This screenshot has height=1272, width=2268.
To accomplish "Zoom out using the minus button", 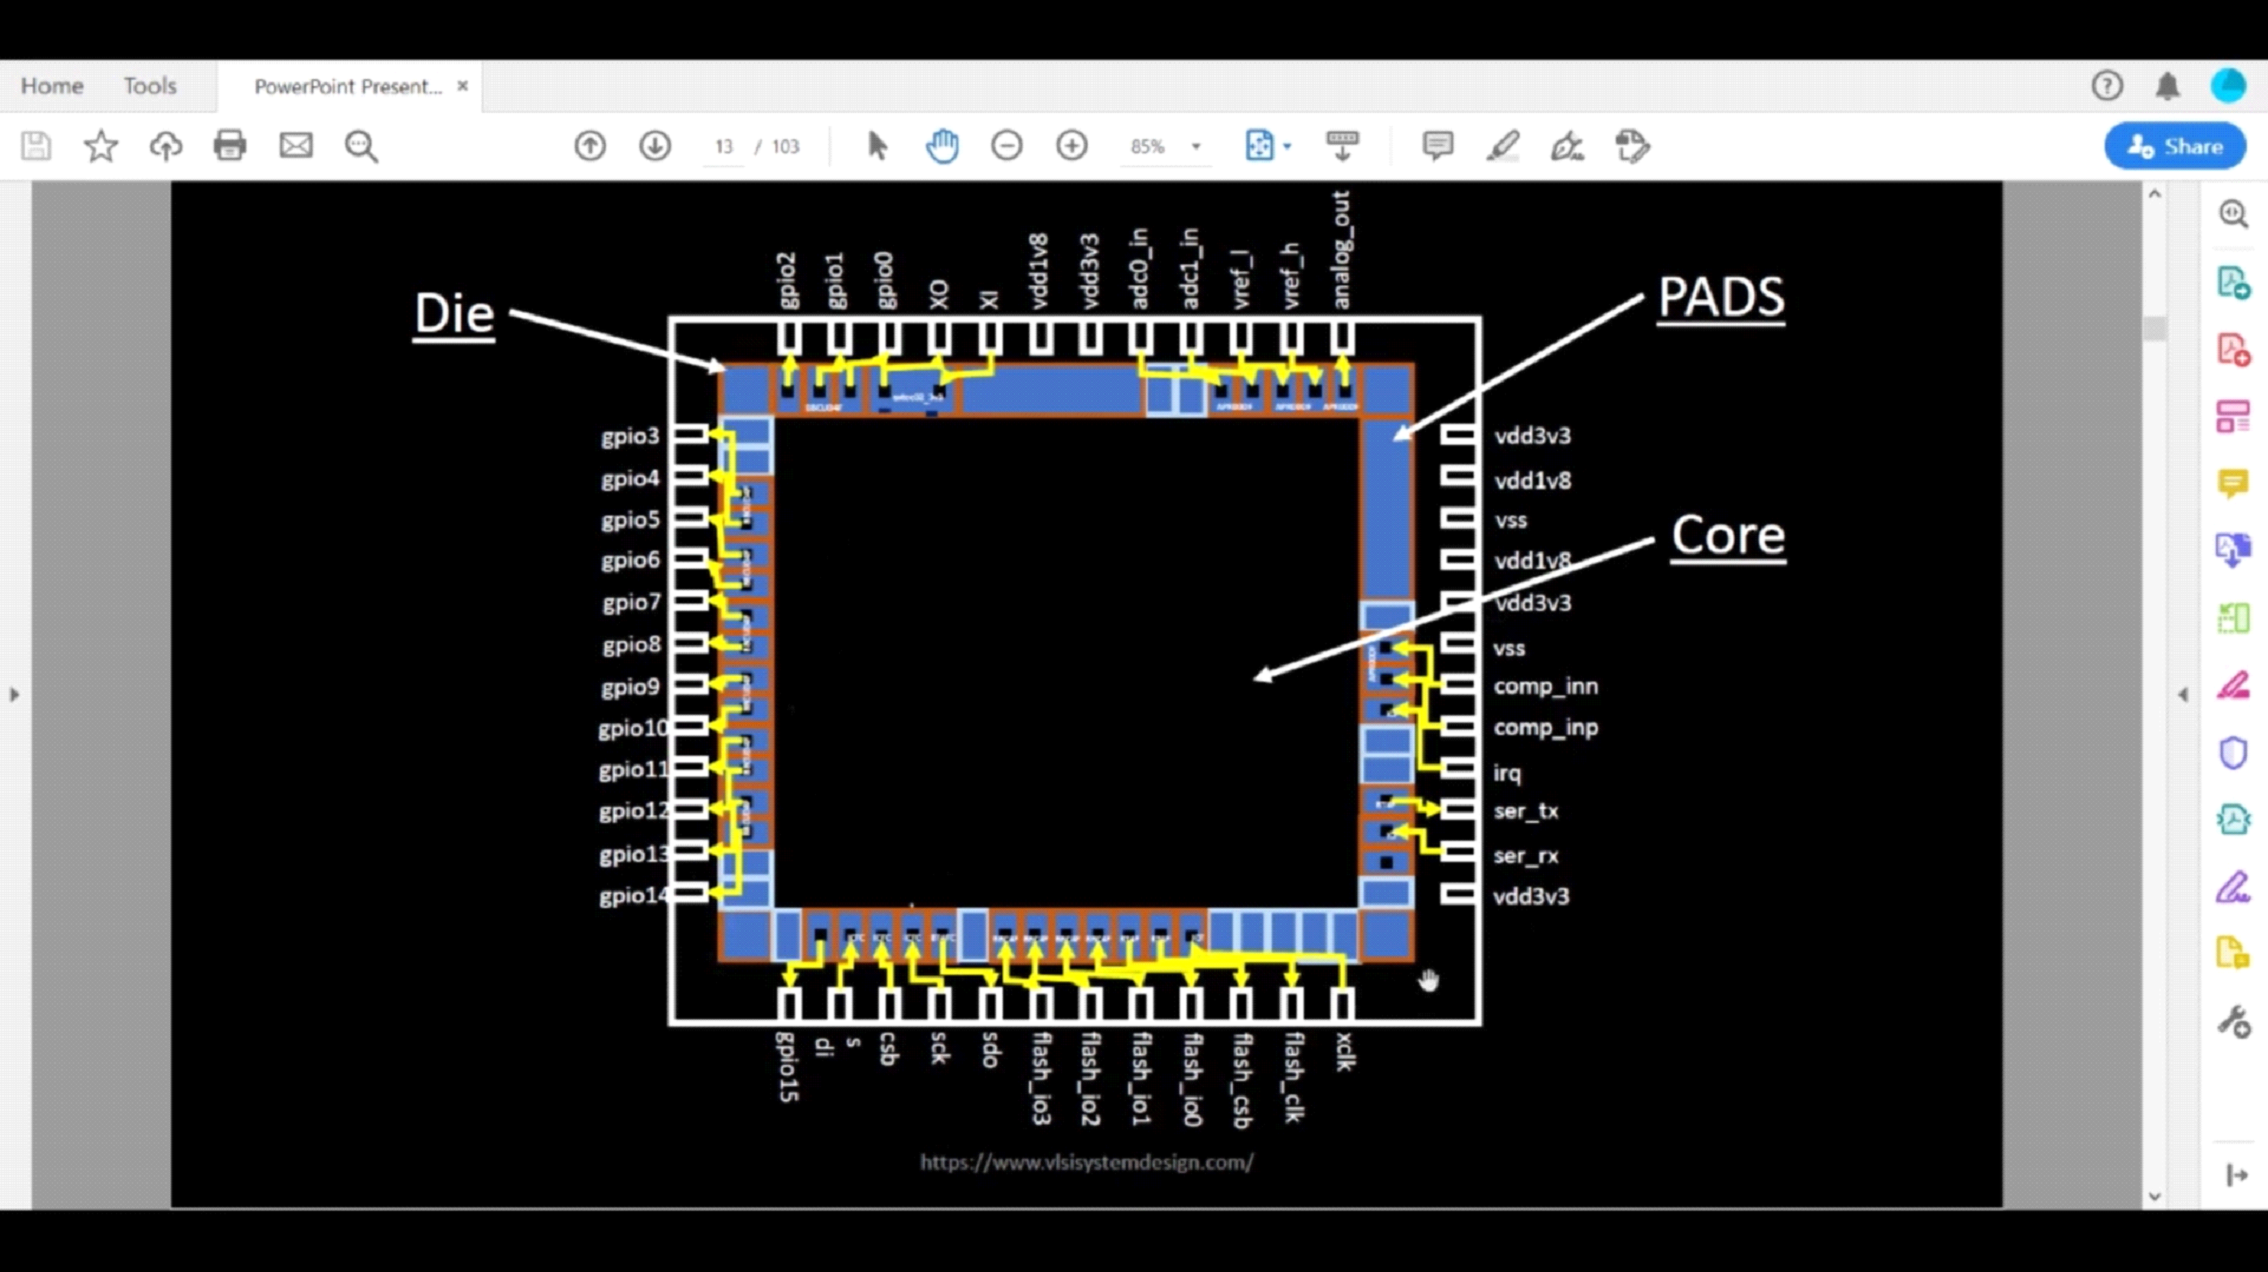I will click(1007, 146).
